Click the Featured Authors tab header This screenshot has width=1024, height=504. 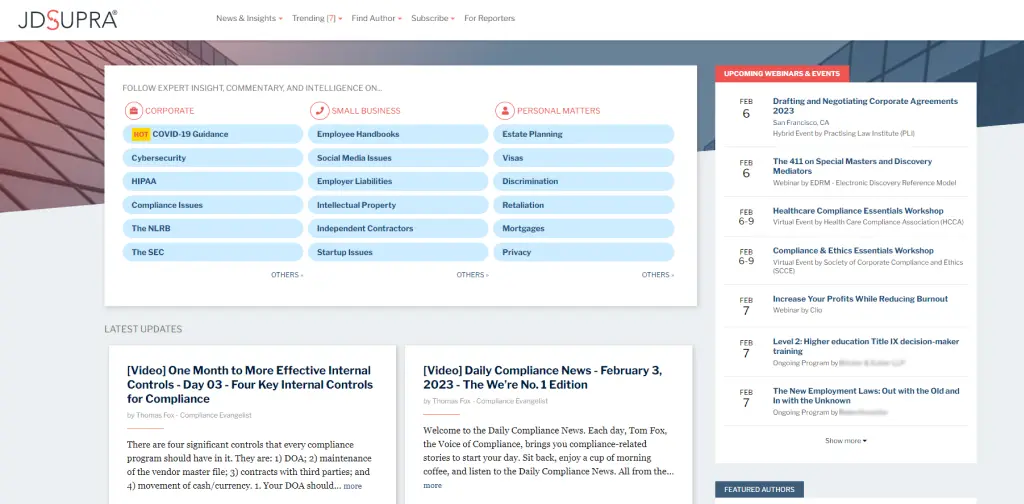(x=759, y=490)
